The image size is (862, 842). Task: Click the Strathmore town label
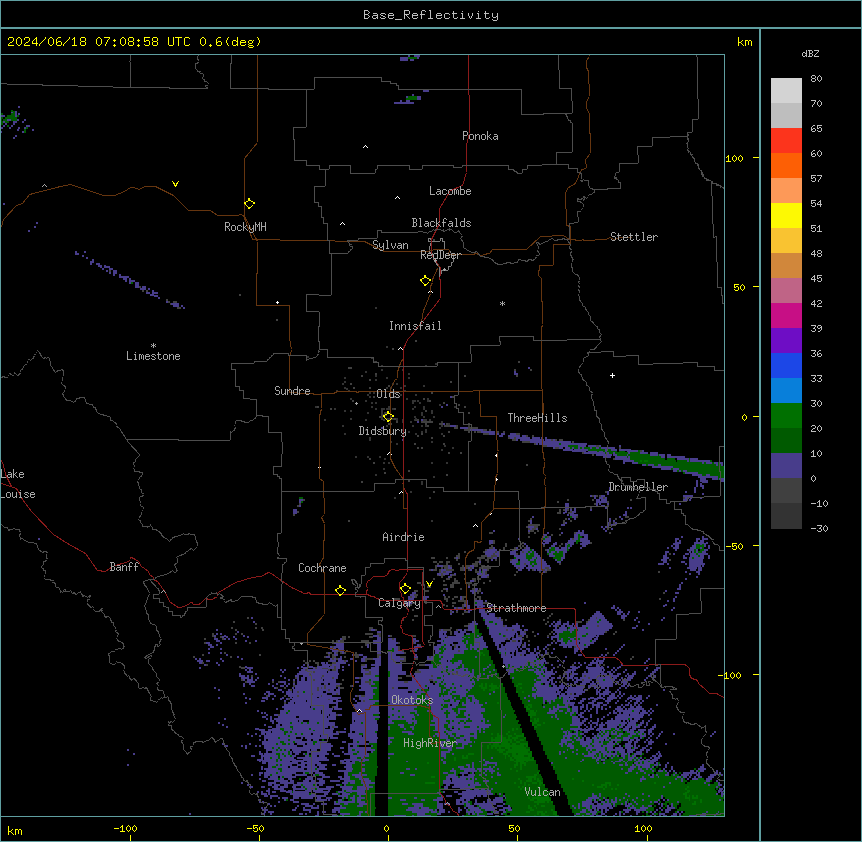pos(516,608)
